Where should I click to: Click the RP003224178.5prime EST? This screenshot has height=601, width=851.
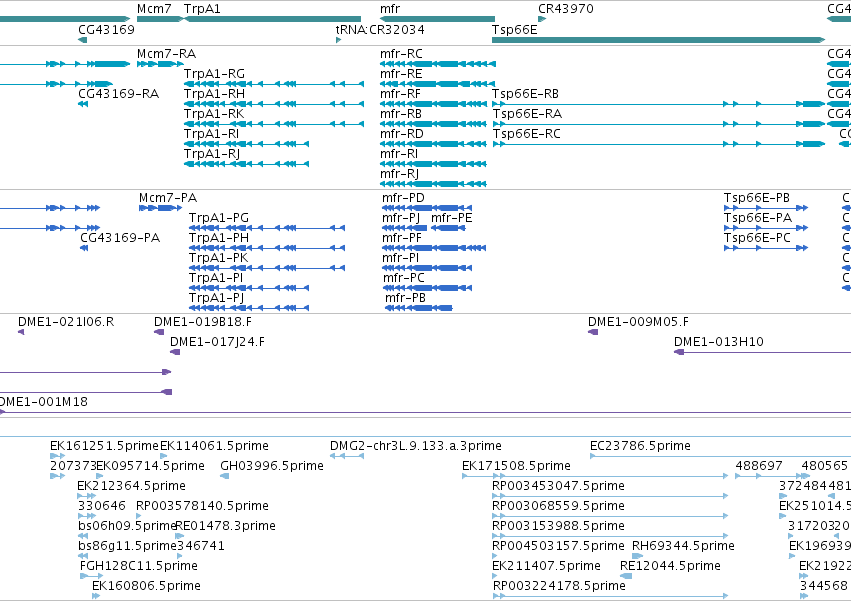coord(611,596)
